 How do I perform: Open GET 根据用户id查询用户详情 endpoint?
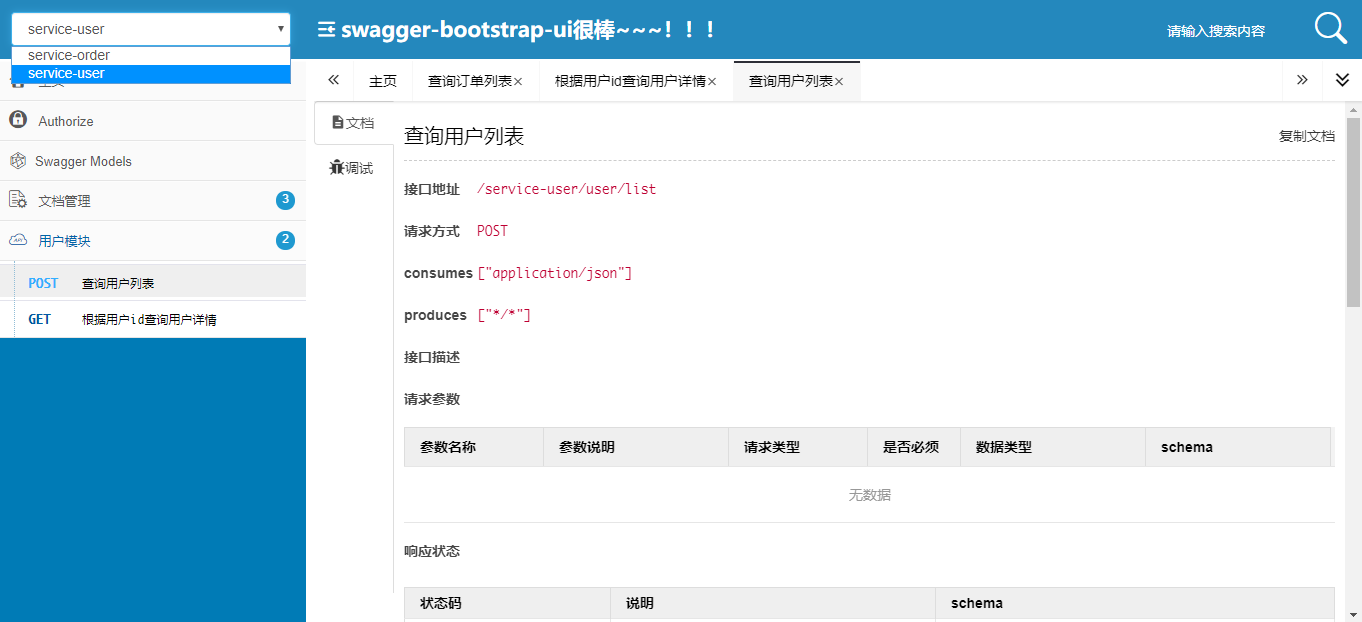tap(149, 320)
